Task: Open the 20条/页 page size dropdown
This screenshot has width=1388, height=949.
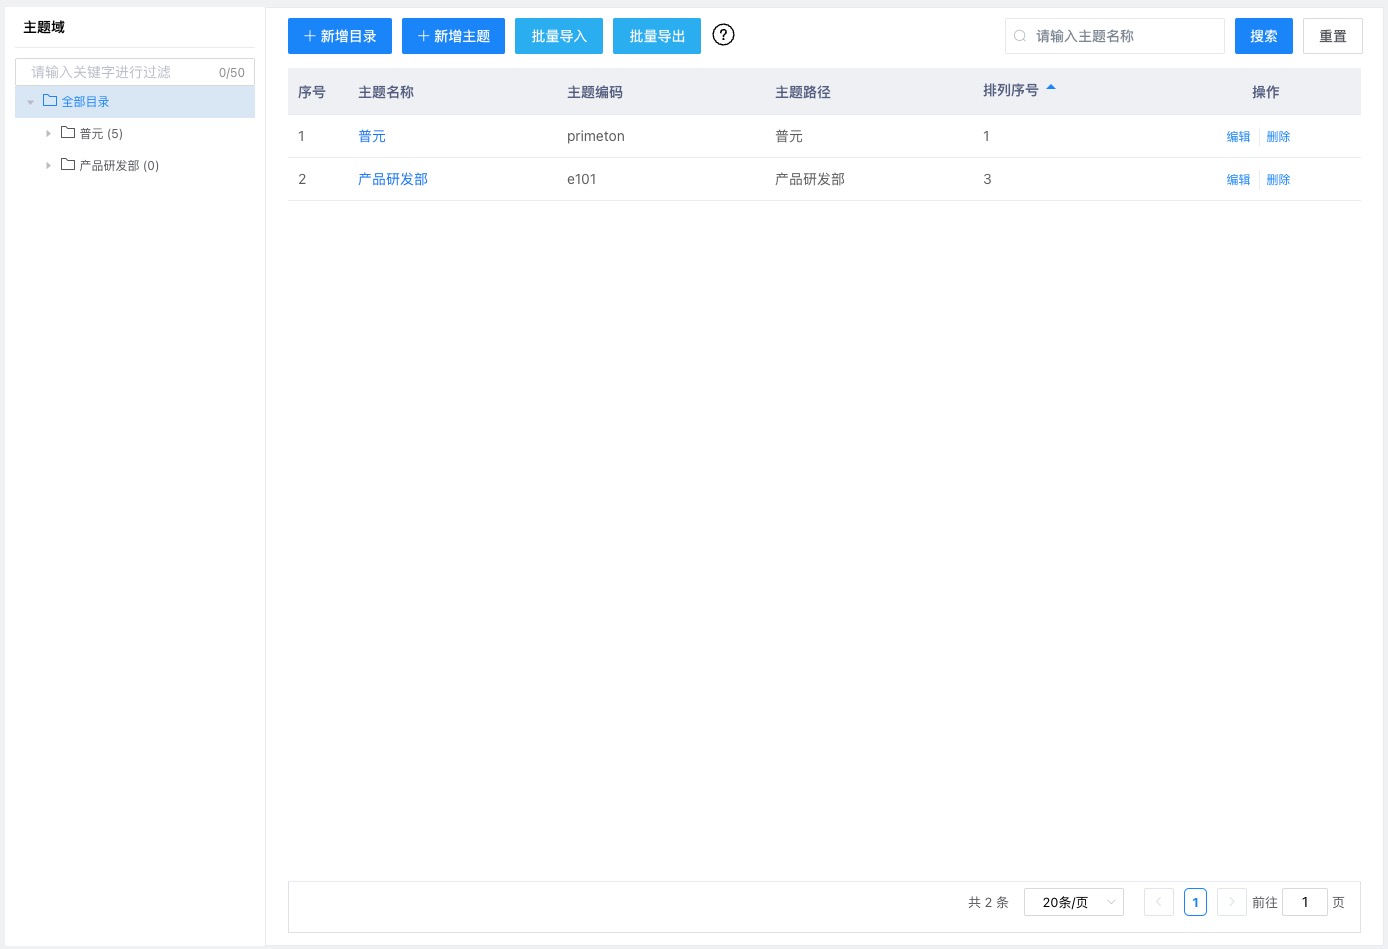Action: (x=1073, y=901)
